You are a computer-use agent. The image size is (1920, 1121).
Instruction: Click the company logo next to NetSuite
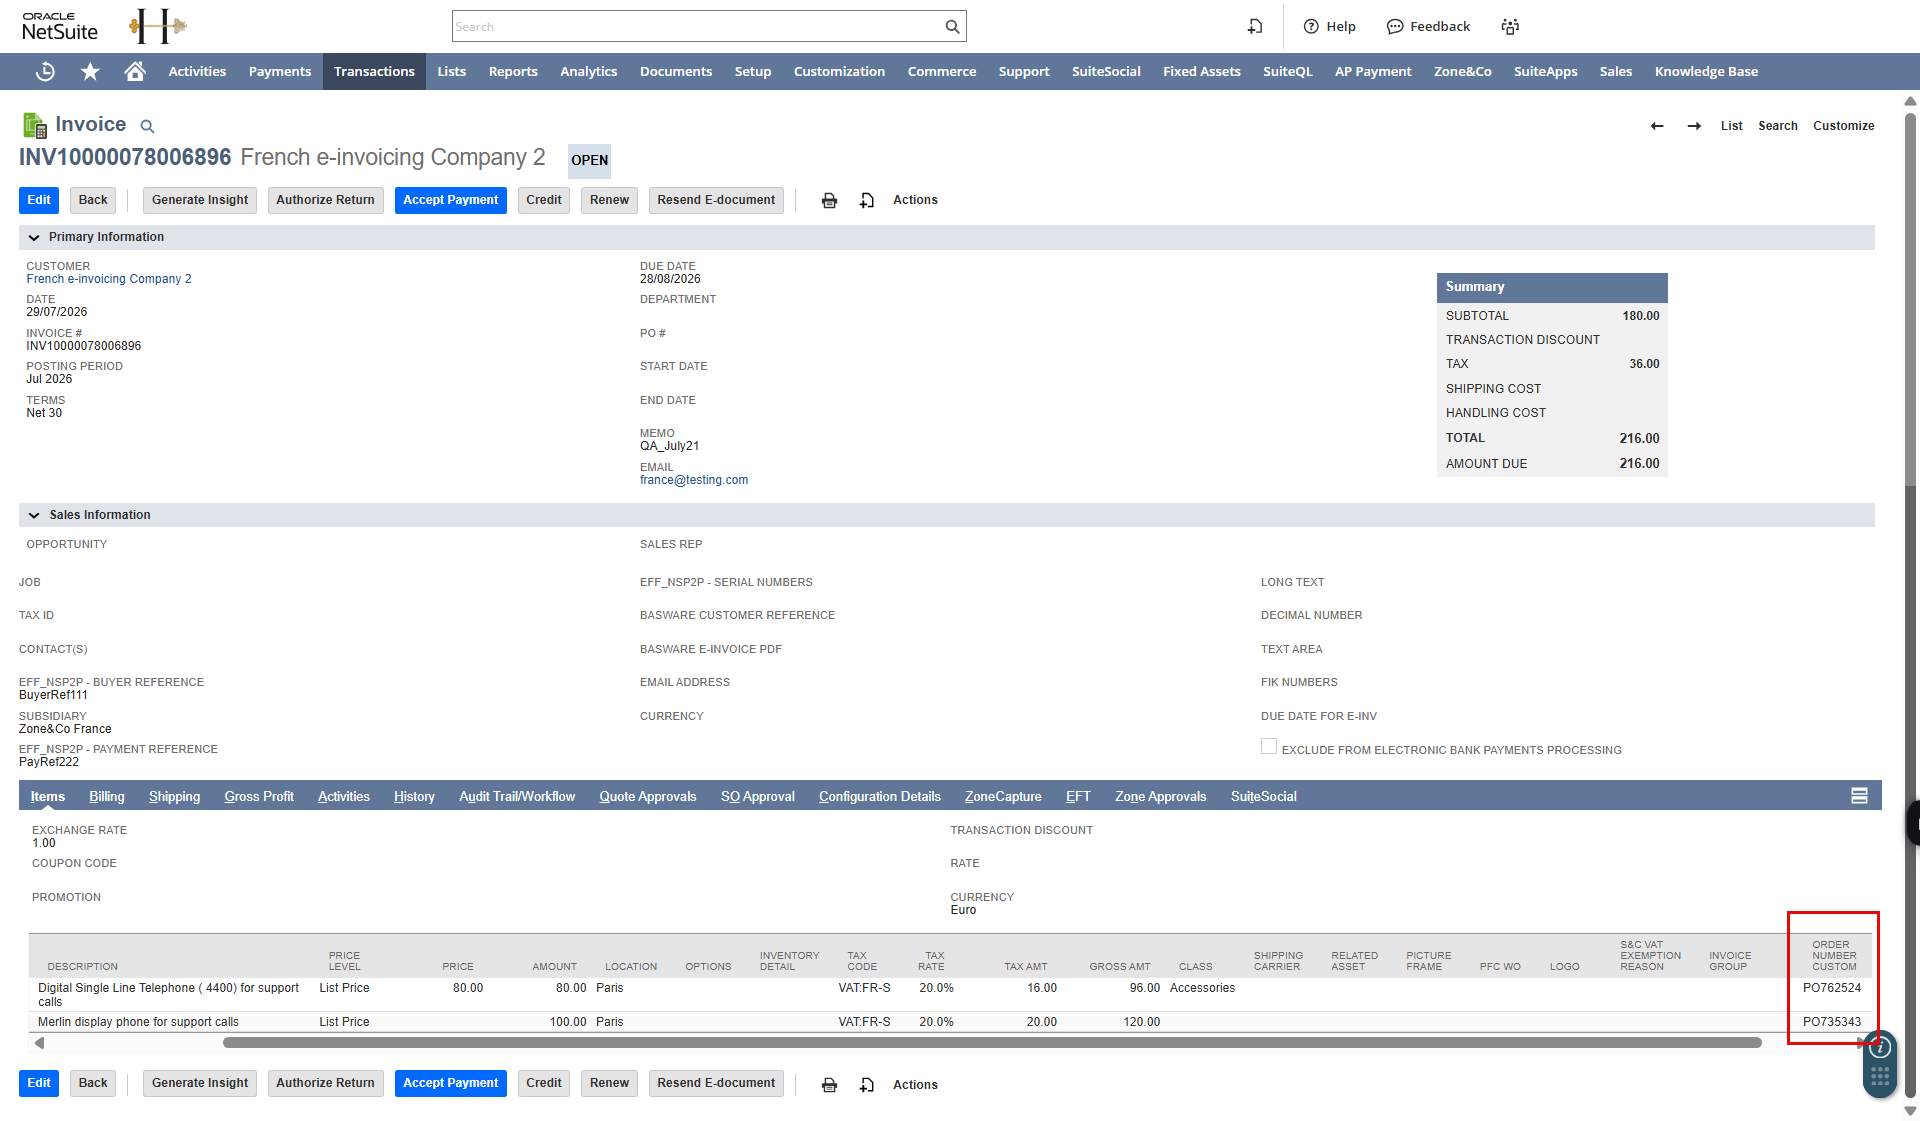pyautogui.click(x=157, y=26)
